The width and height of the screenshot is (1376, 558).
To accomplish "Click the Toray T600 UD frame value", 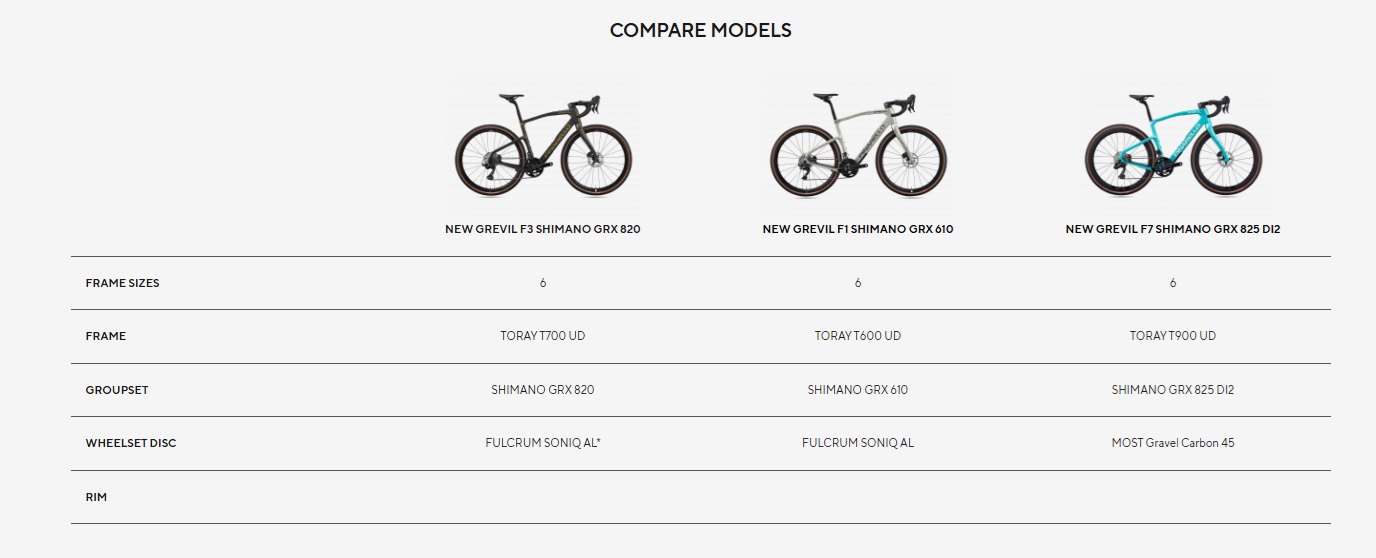I will [858, 336].
